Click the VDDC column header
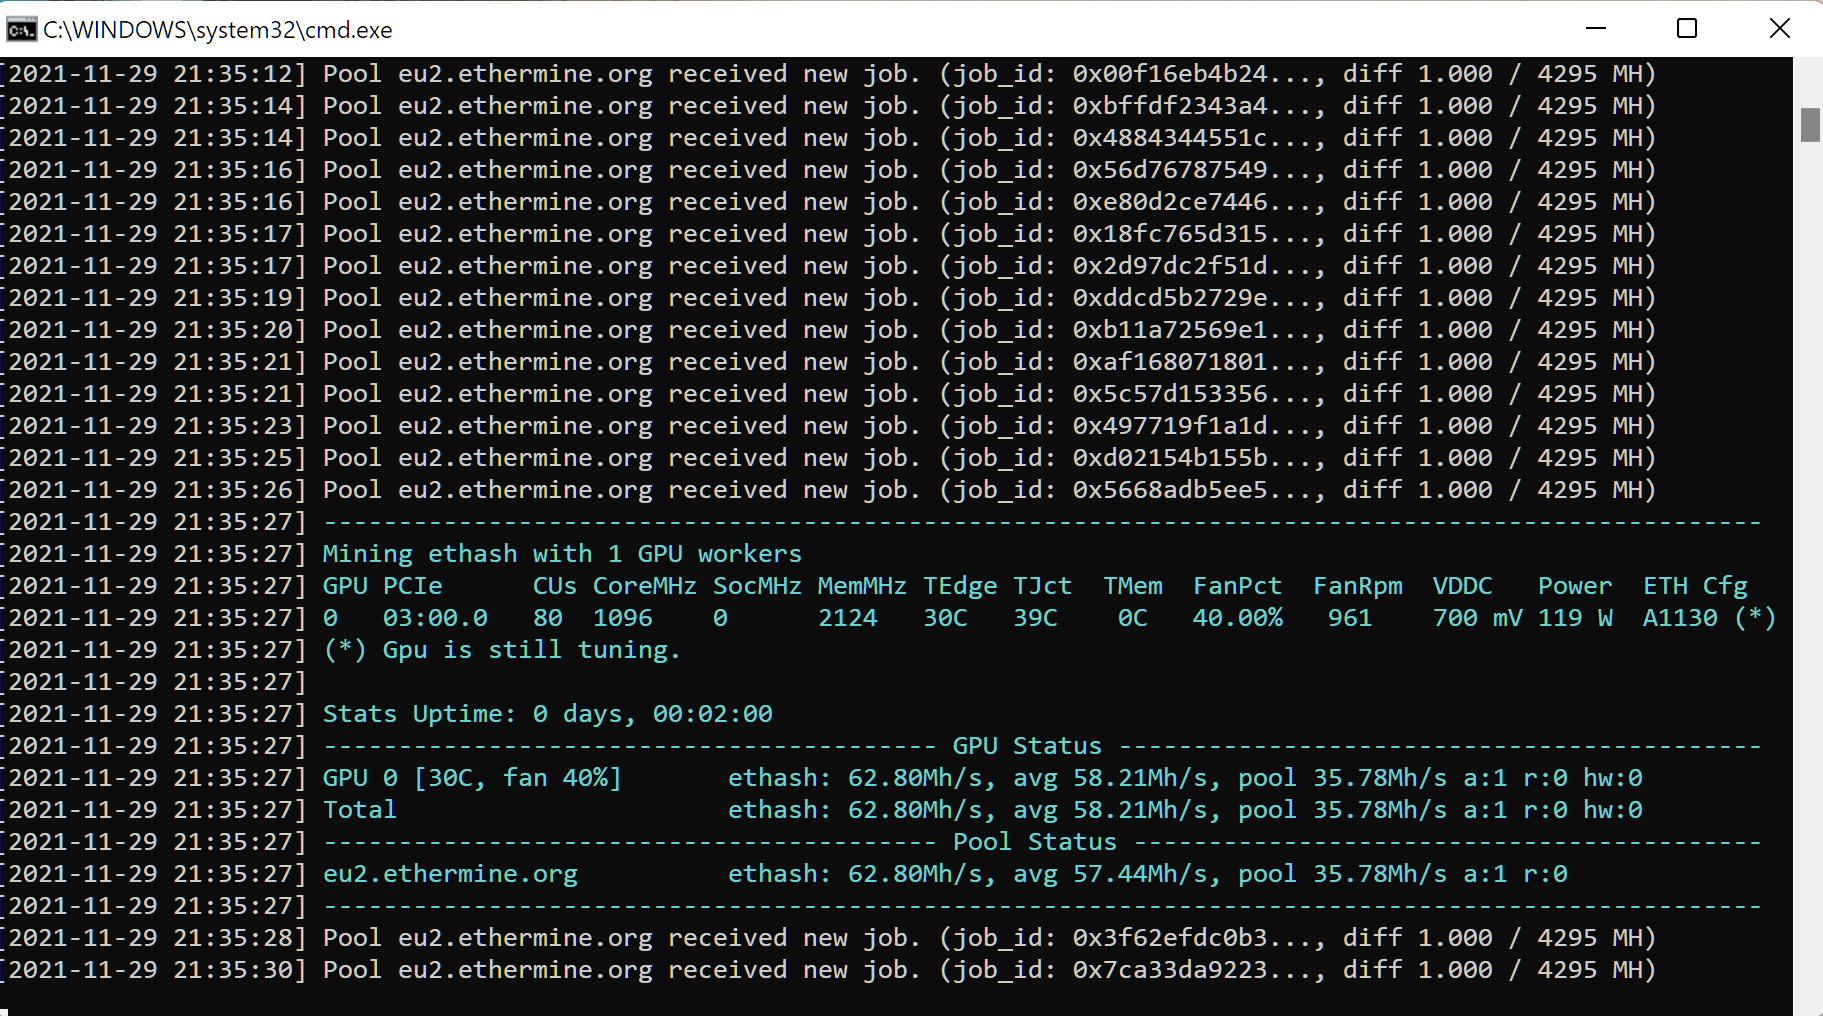 (x=1462, y=586)
